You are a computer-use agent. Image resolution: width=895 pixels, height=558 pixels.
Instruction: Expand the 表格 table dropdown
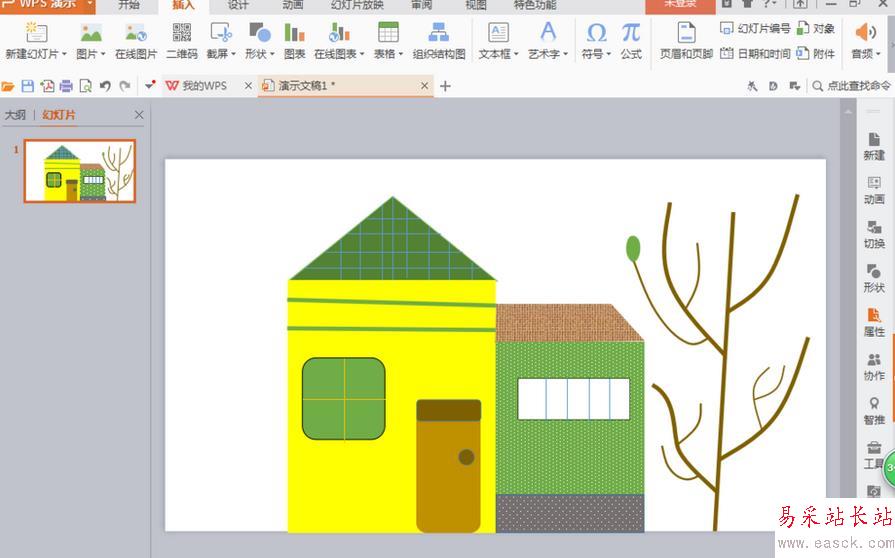400,54
